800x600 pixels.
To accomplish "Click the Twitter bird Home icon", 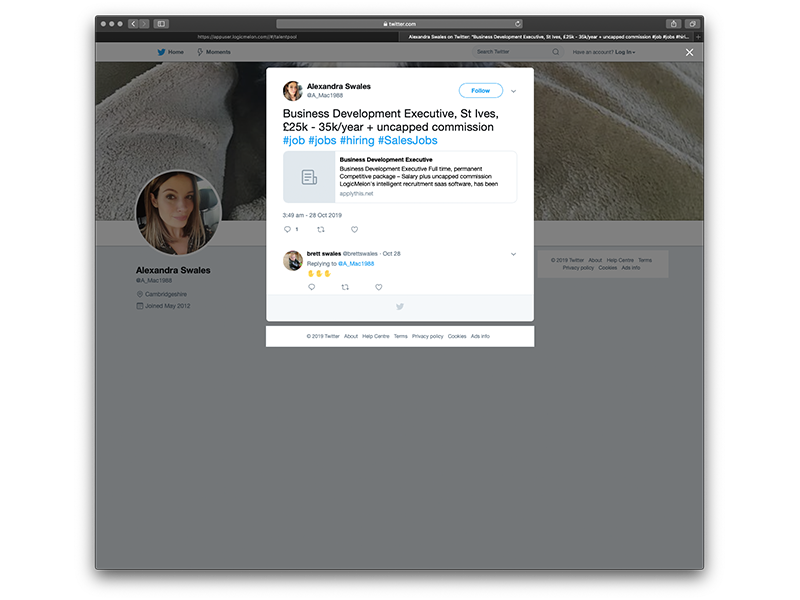I will (x=161, y=52).
